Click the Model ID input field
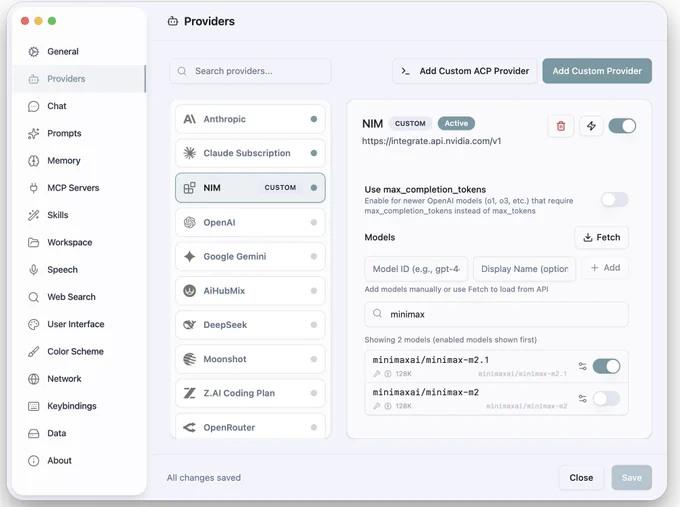The height and width of the screenshot is (507, 680). point(416,269)
